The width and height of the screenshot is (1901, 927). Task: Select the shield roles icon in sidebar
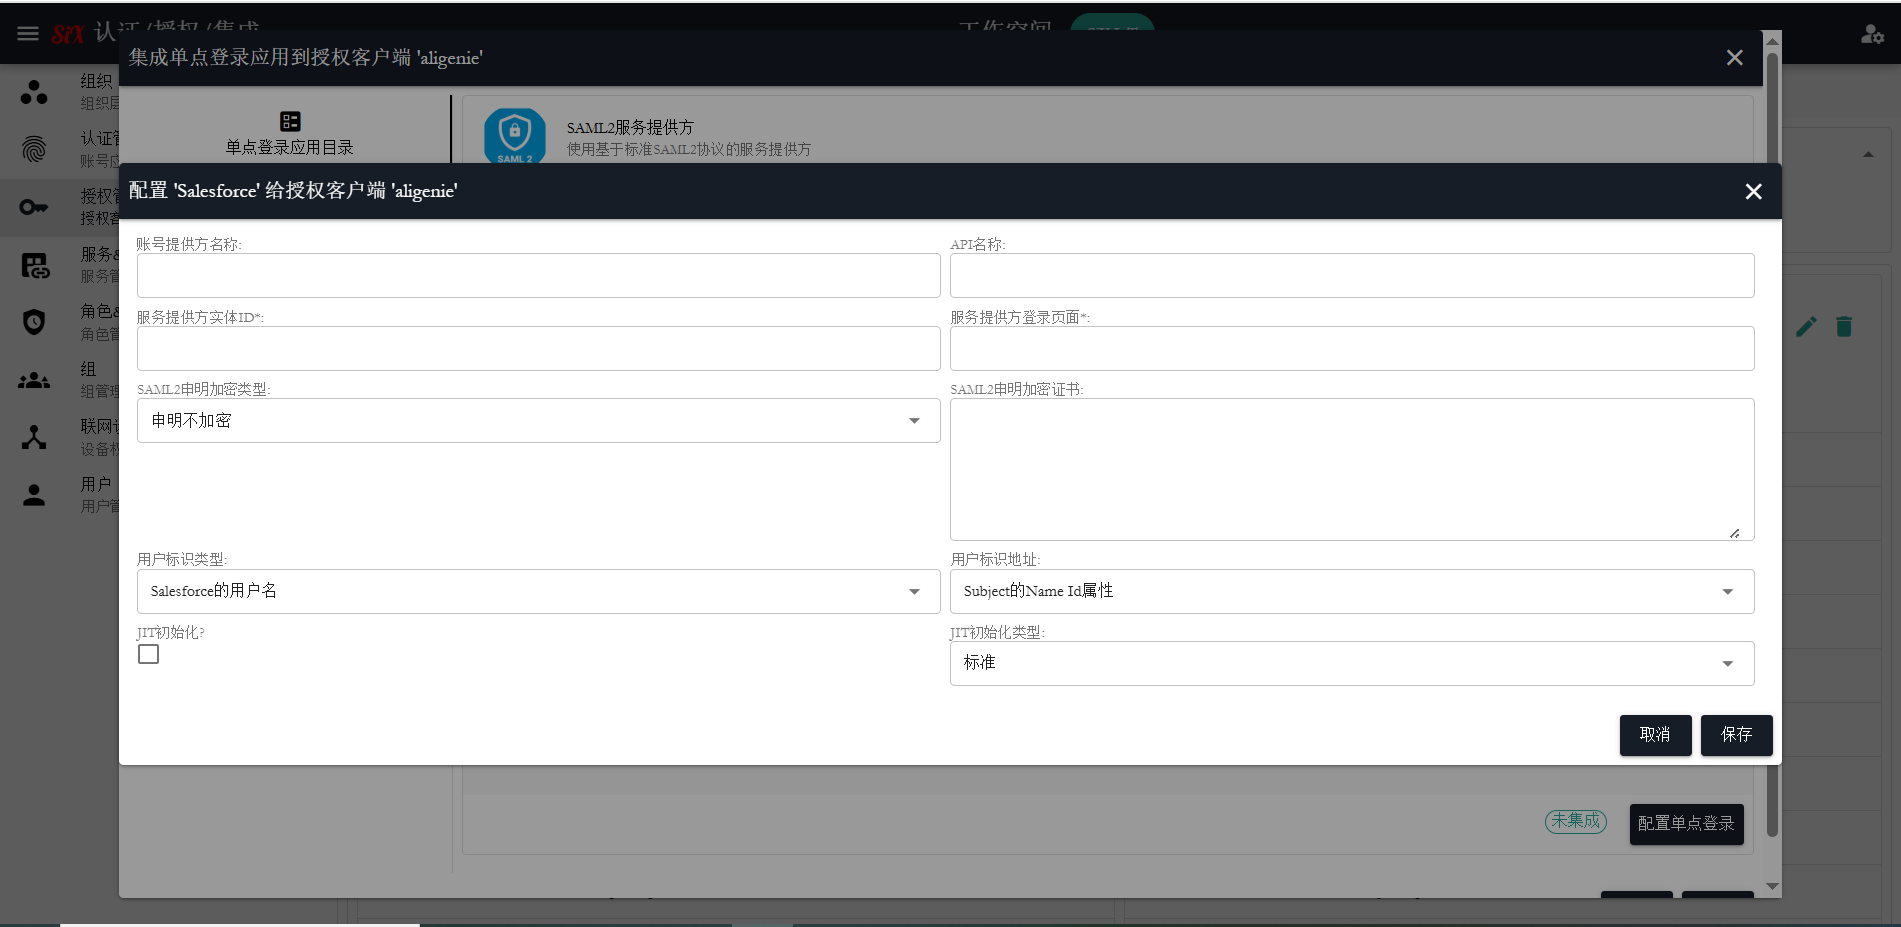pyautogui.click(x=34, y=322)
